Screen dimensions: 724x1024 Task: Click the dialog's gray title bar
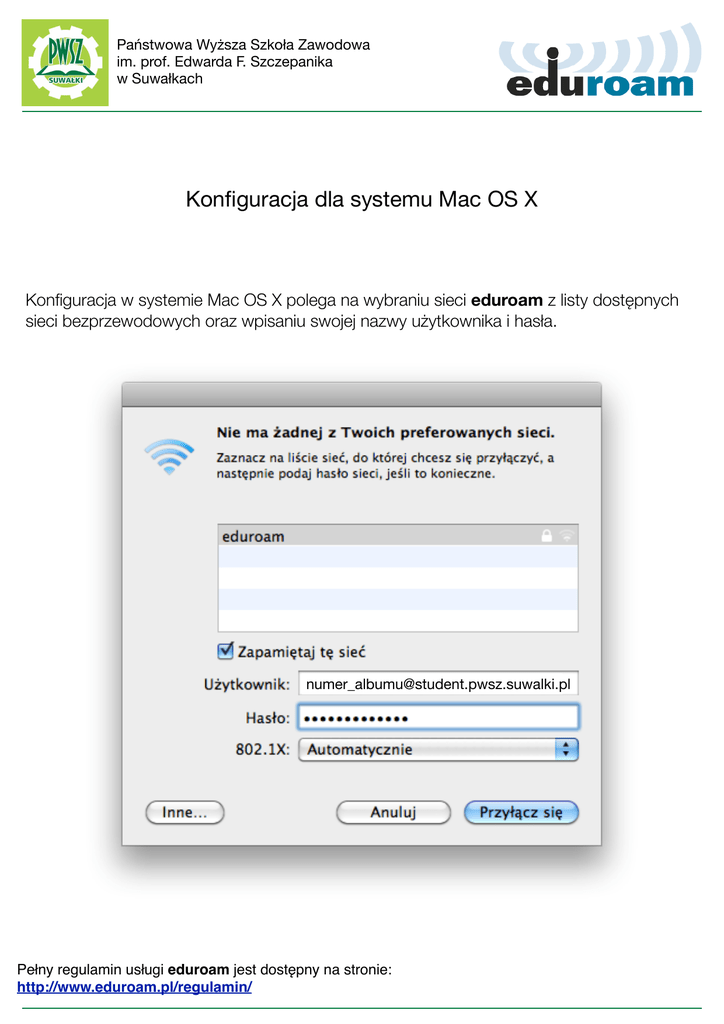(x=361, y=395)
